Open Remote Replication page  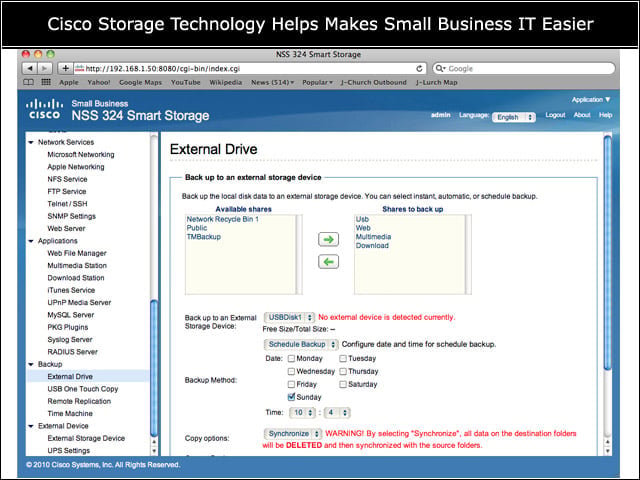pos(79,401)
